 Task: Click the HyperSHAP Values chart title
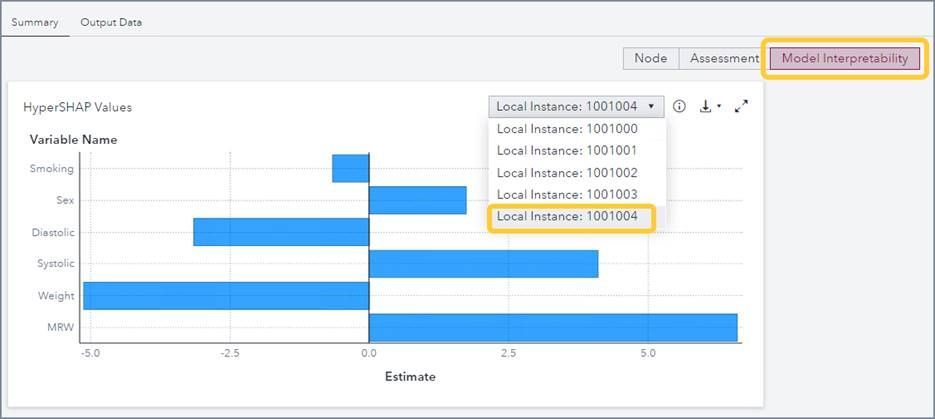(77, 107)
